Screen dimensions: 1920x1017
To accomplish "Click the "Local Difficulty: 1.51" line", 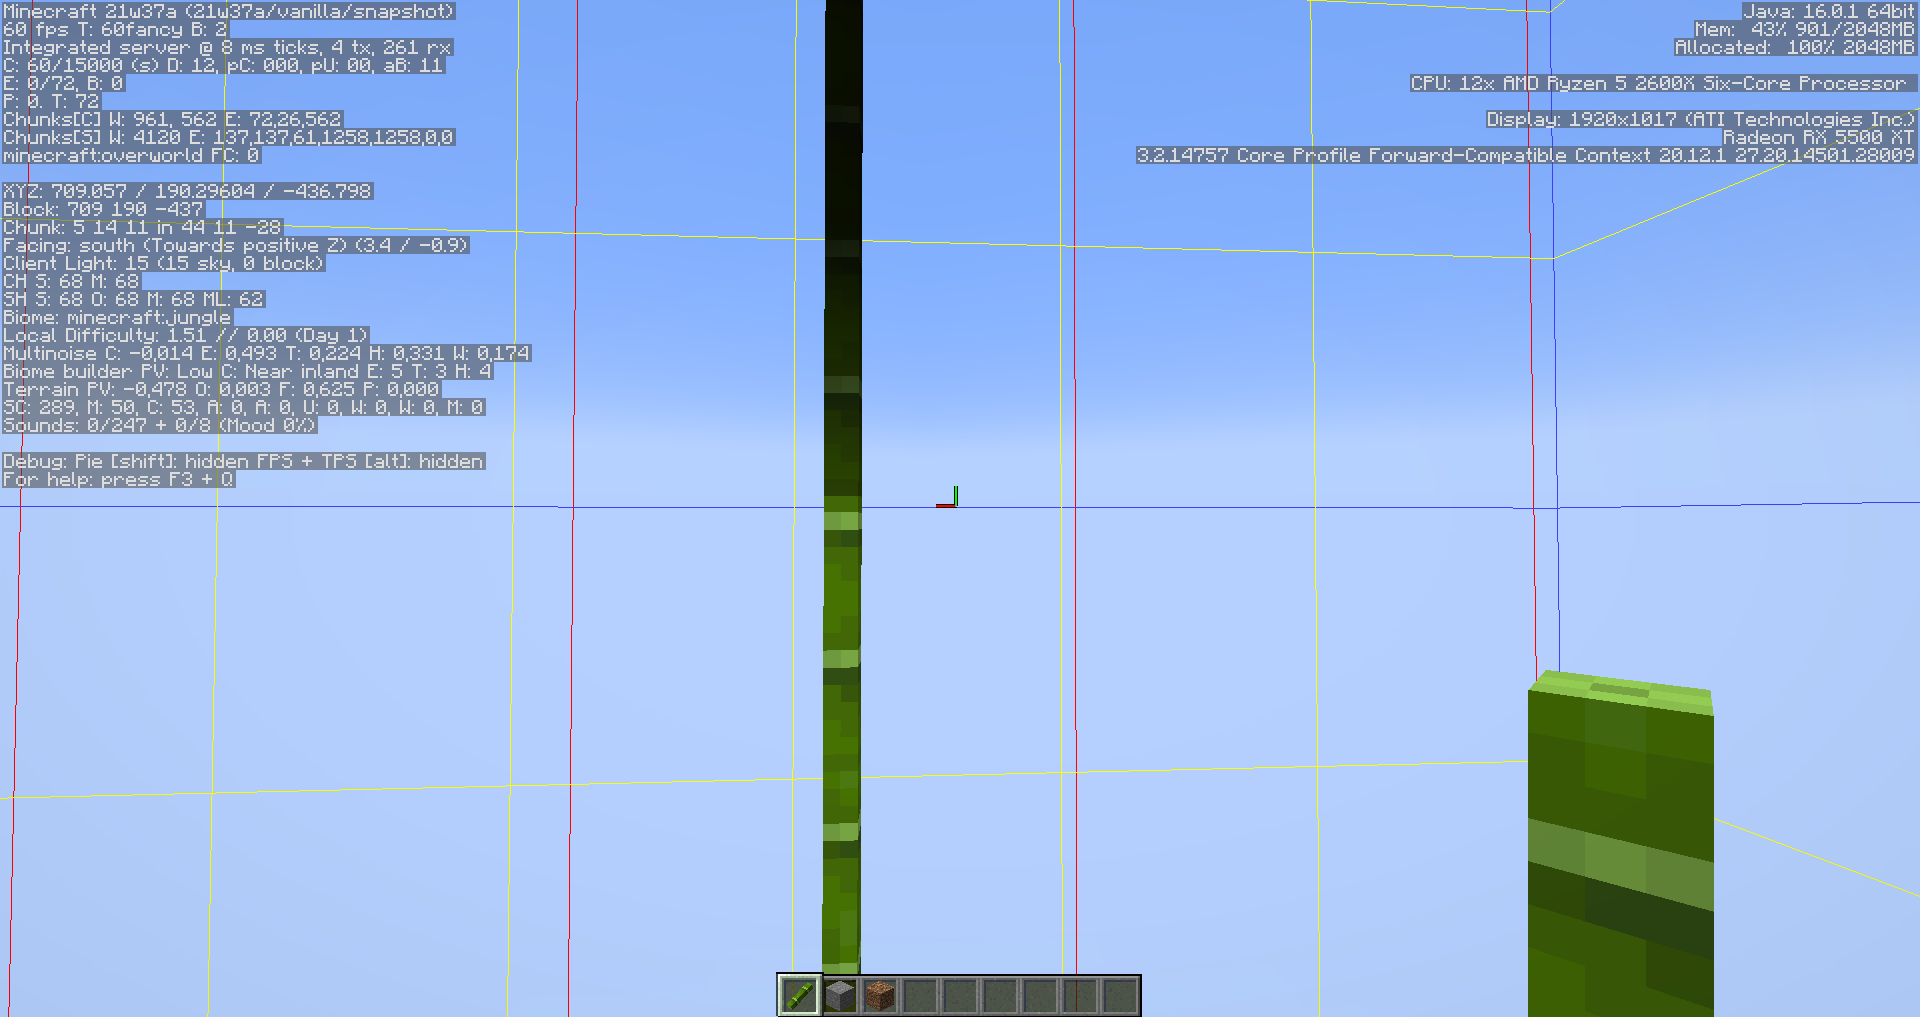I will click(186, 335).
